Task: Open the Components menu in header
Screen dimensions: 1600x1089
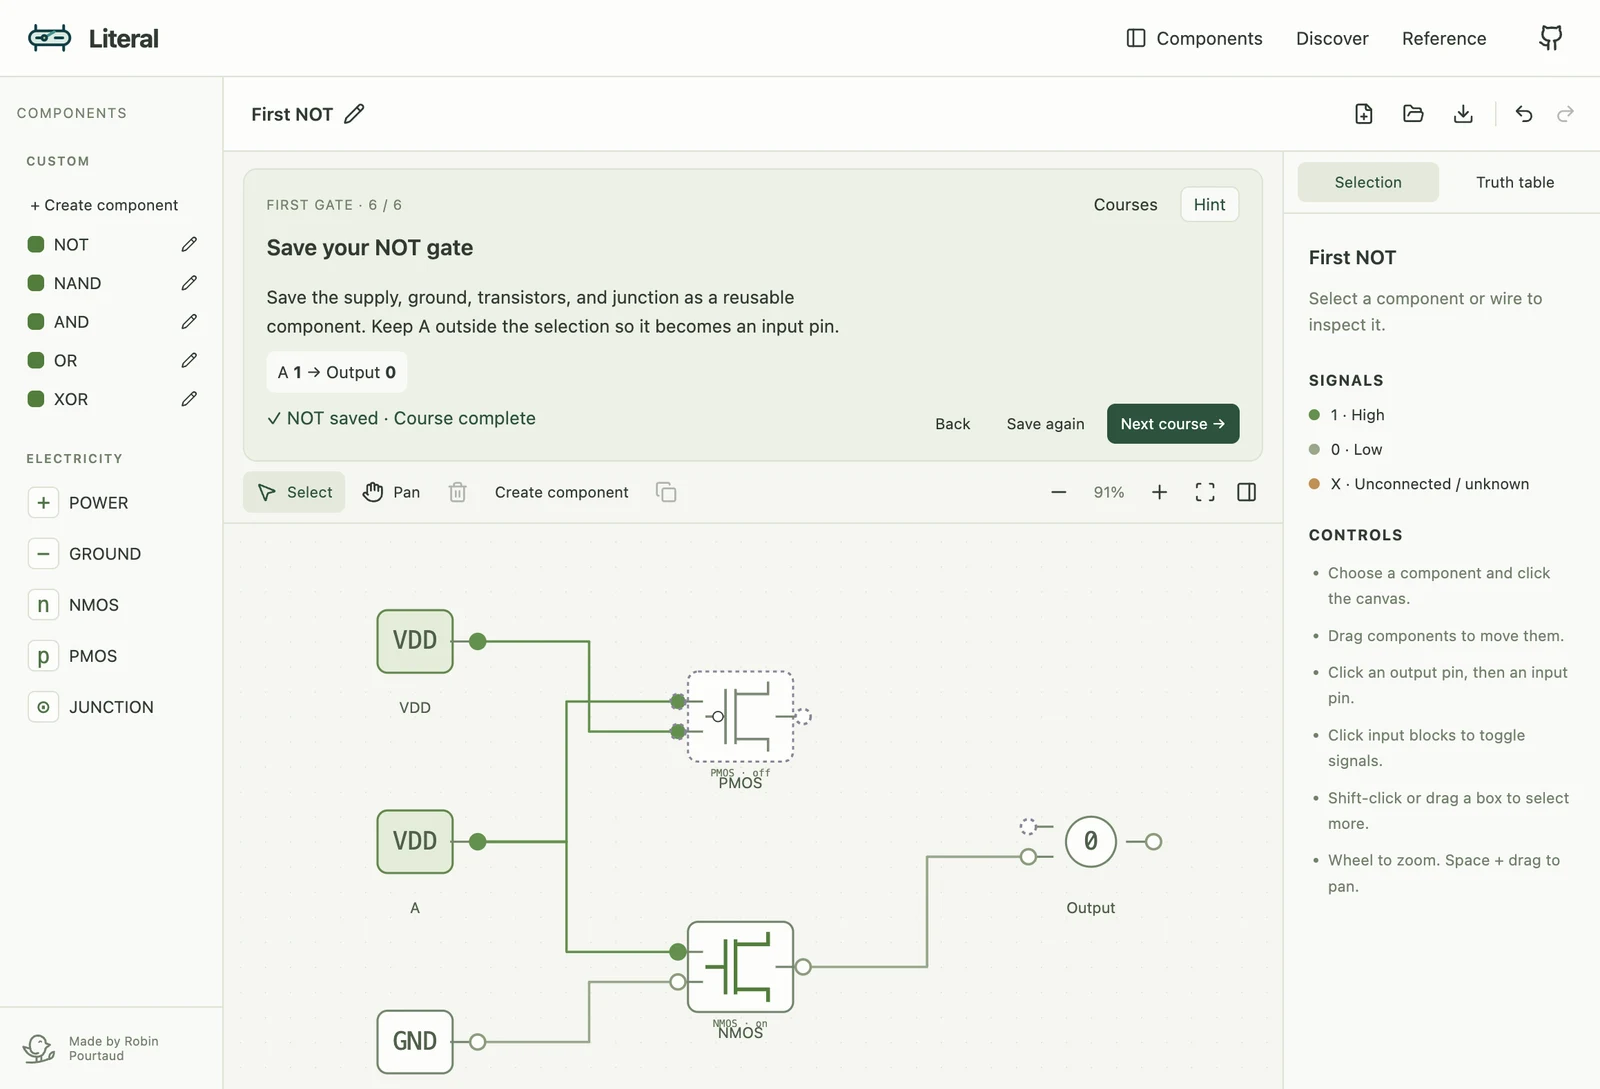Action: click(x=1194, y=38)
